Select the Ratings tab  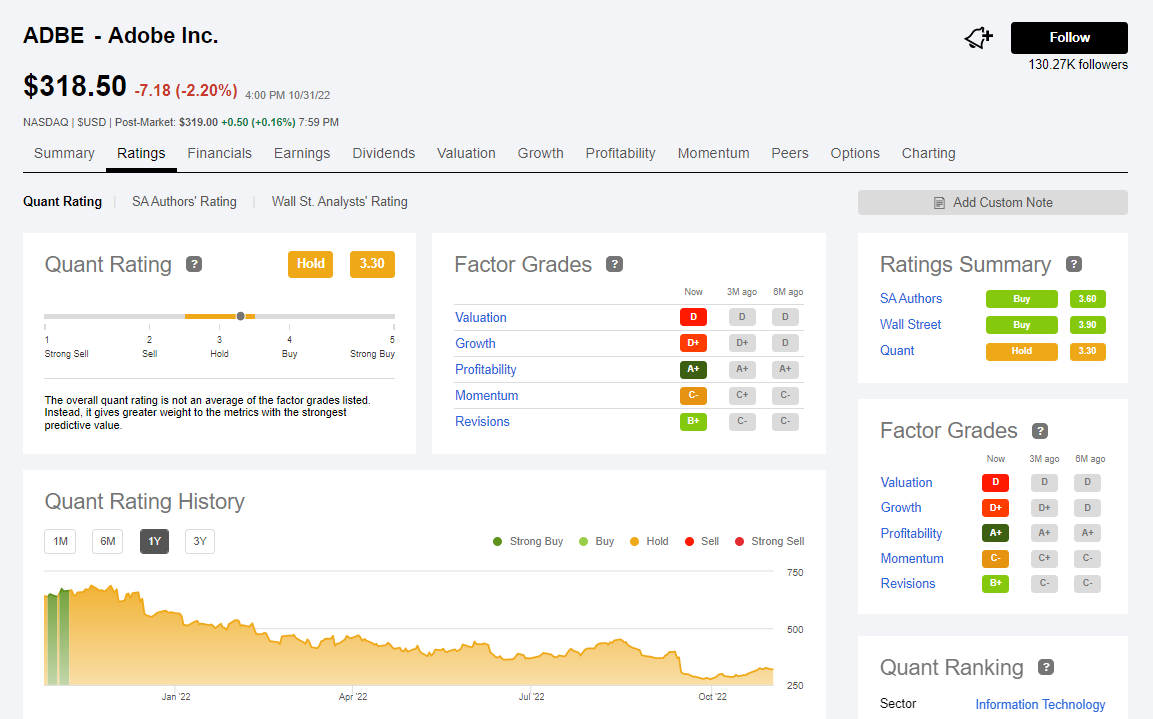tap(141, 153)
